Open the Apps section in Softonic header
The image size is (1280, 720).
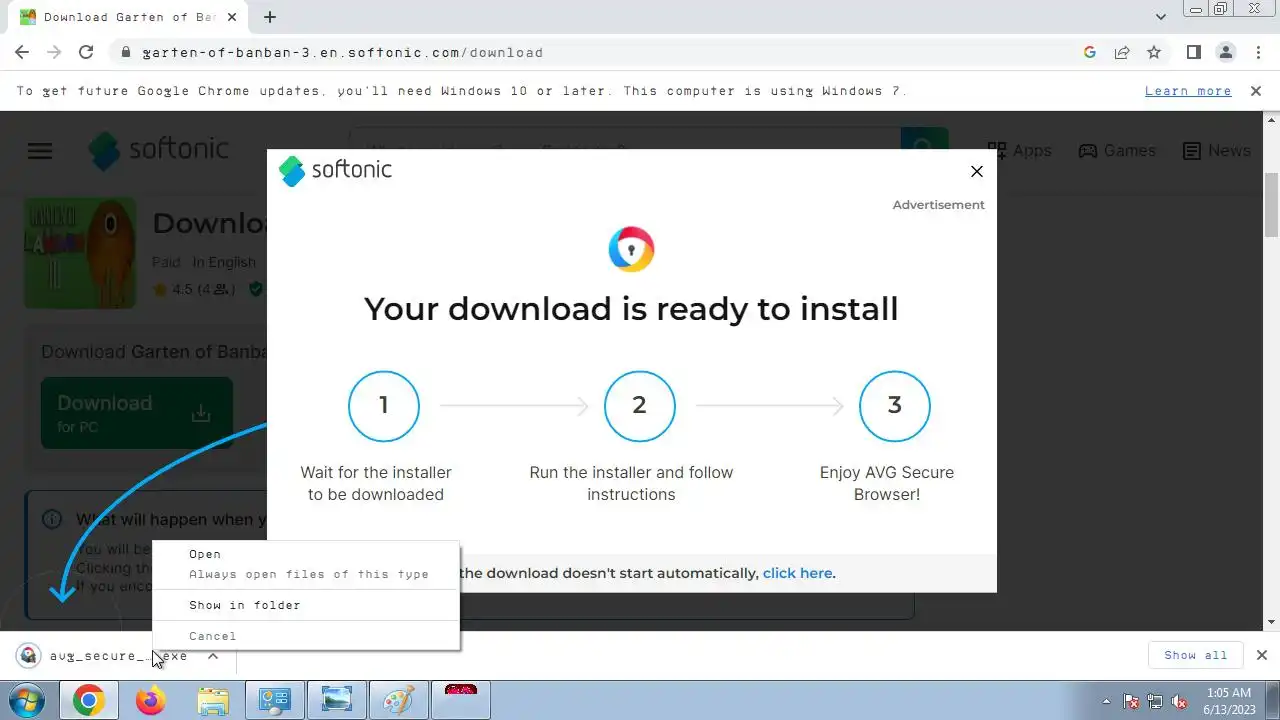(1018, 150)
